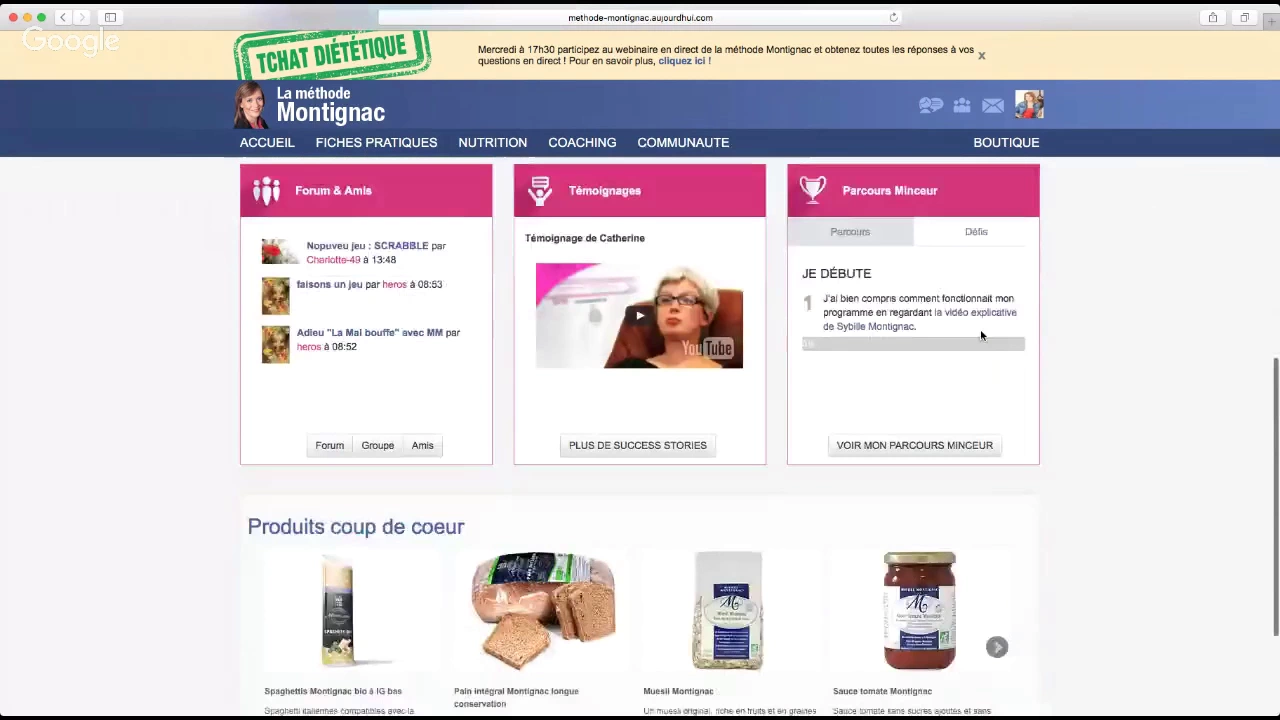This screenshot has height=720, width=1280.
Task: Open the 'Adieu La Mal bouffe' post
Action: (x=369, y=333)
